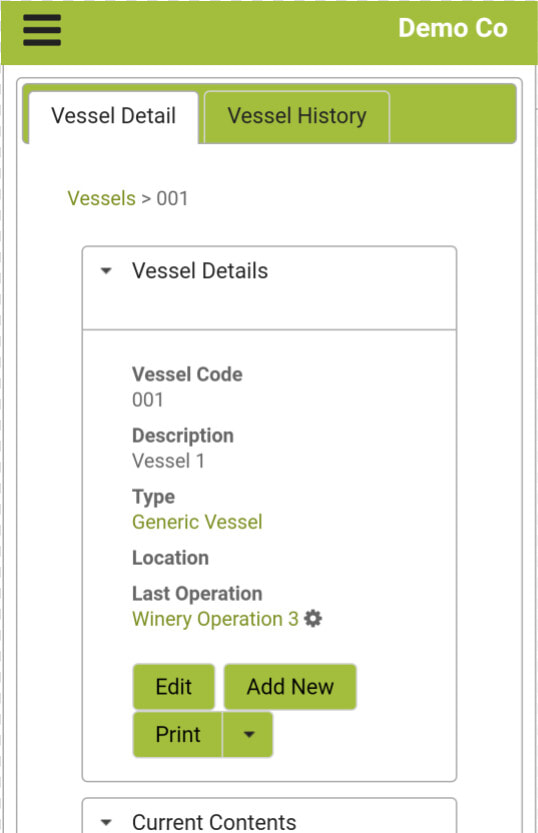Click the Add New button
Screen dimensions: 538x833
(290, 687)
